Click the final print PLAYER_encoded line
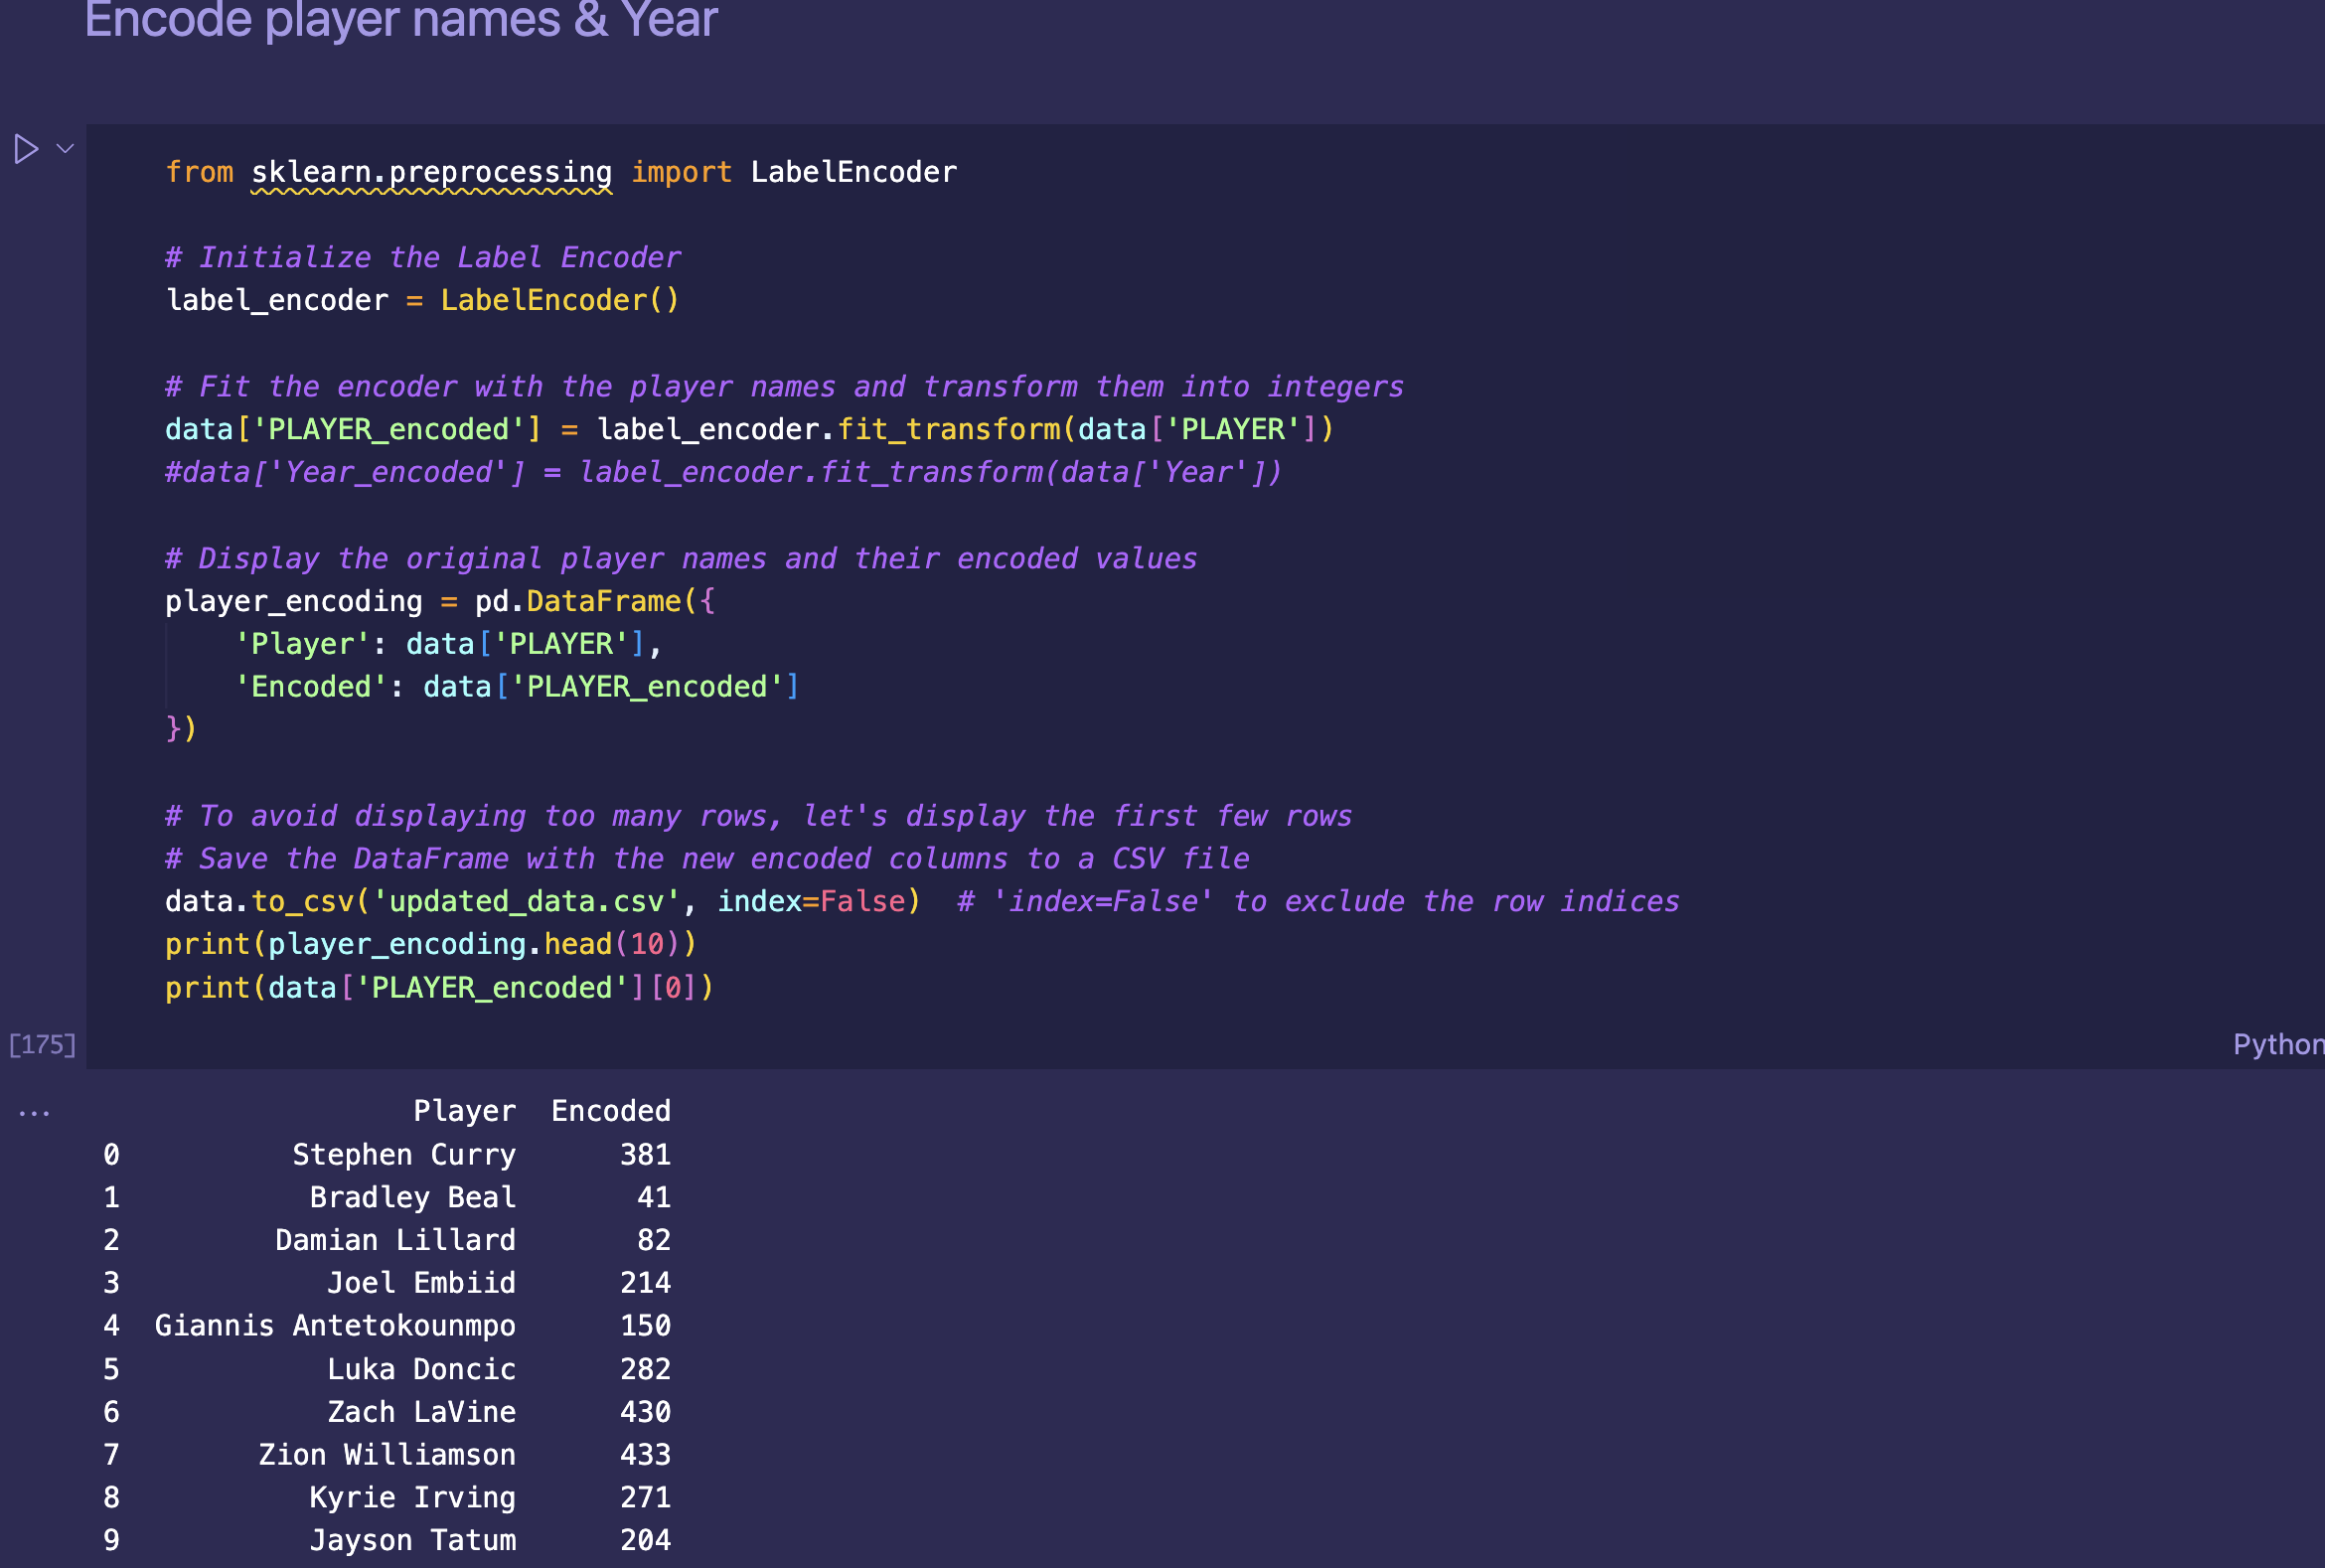The height and width of the screenshot is (1568, 2325). 439,987
